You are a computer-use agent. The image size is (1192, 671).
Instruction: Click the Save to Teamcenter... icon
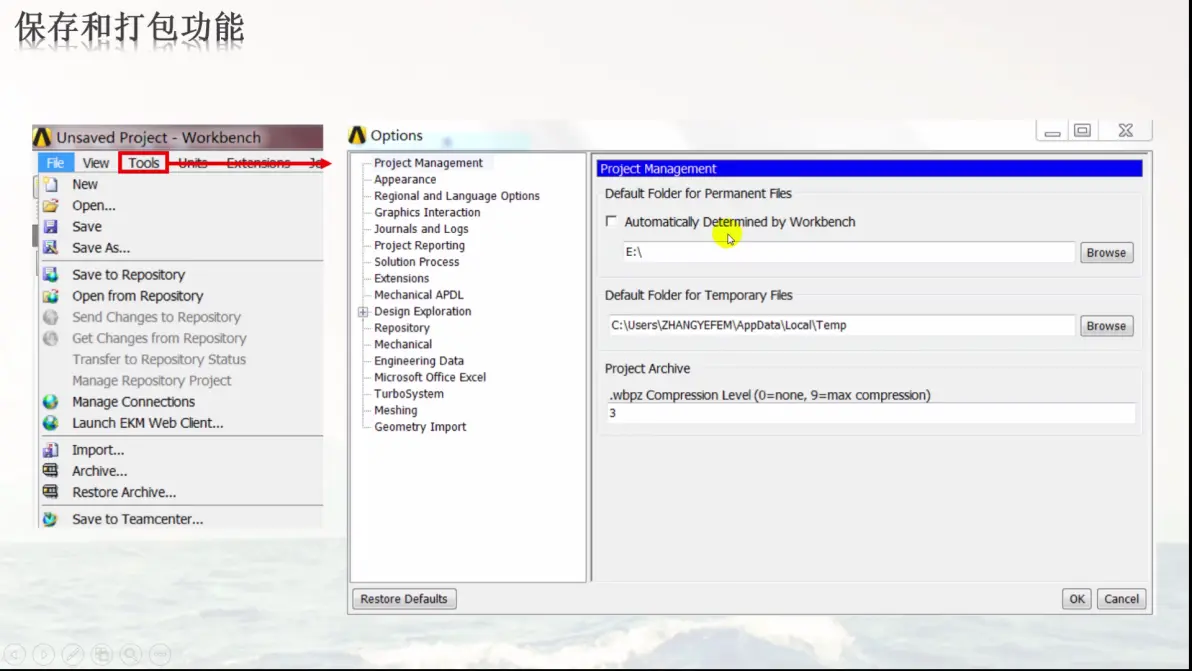point(51,520)
